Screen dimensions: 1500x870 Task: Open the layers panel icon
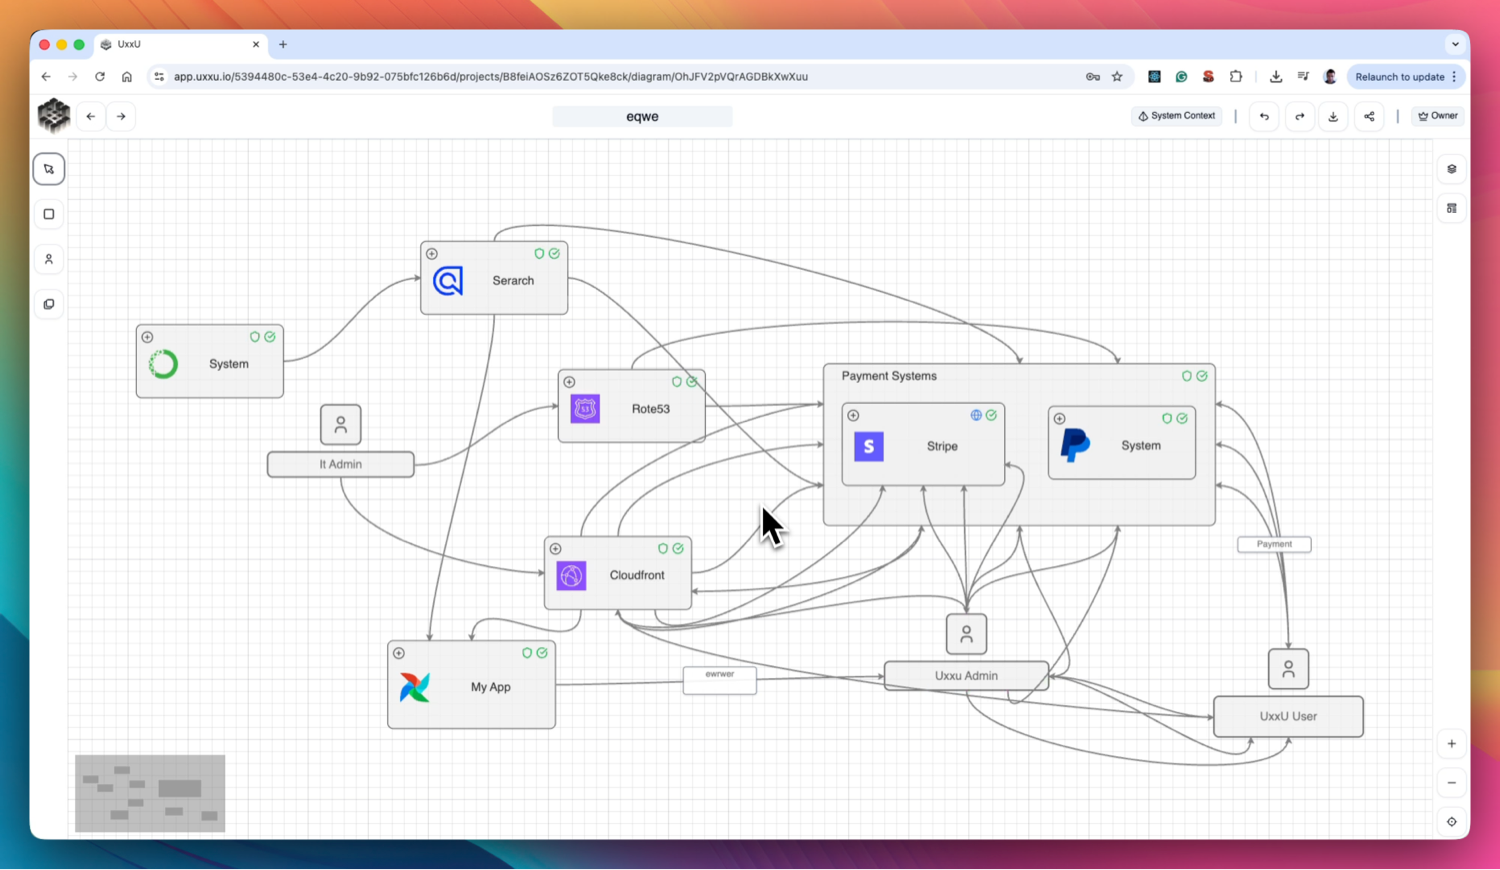1451,169
